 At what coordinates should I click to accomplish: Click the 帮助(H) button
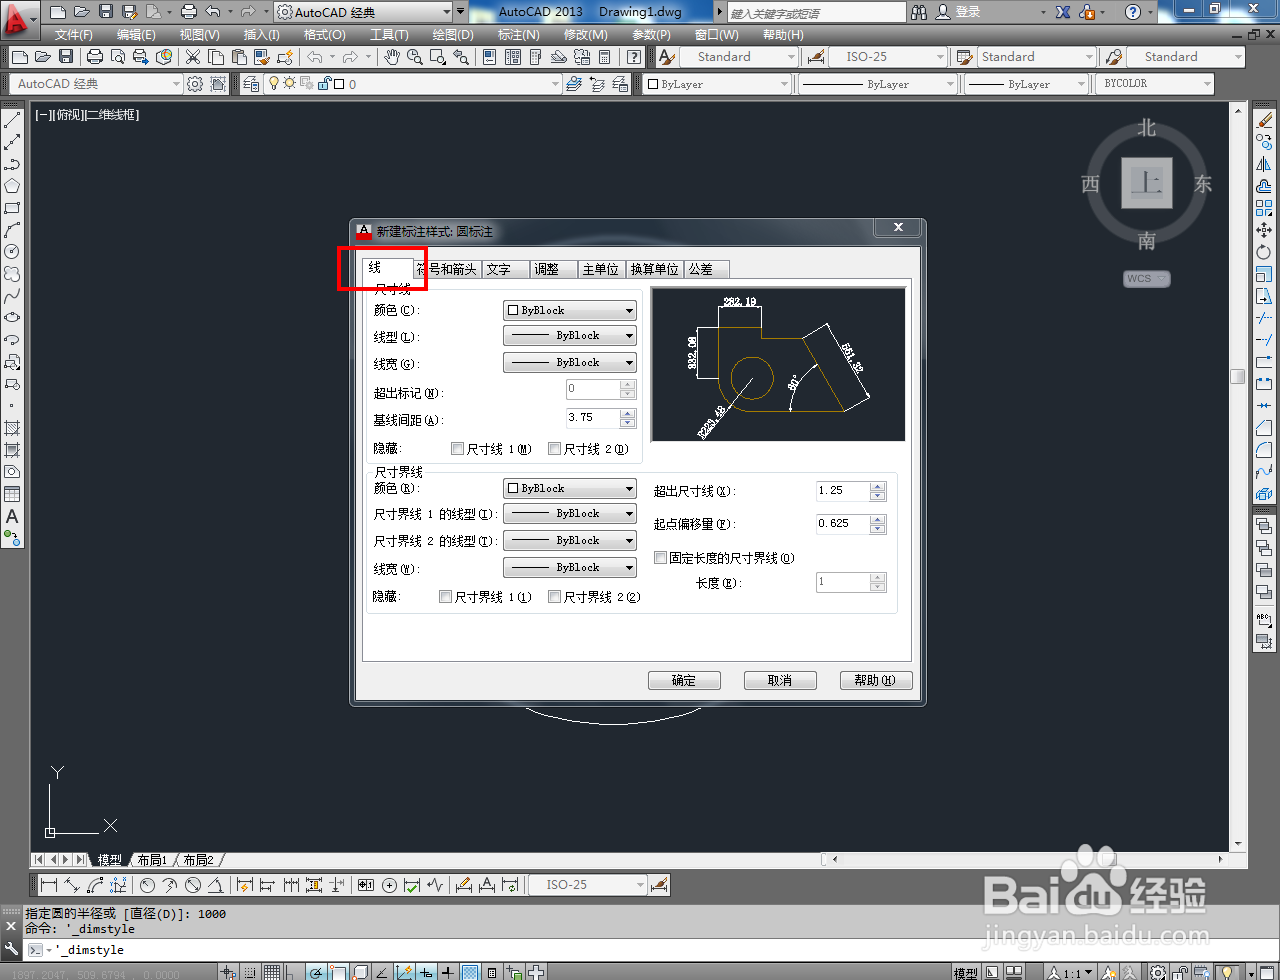point(876,680)
